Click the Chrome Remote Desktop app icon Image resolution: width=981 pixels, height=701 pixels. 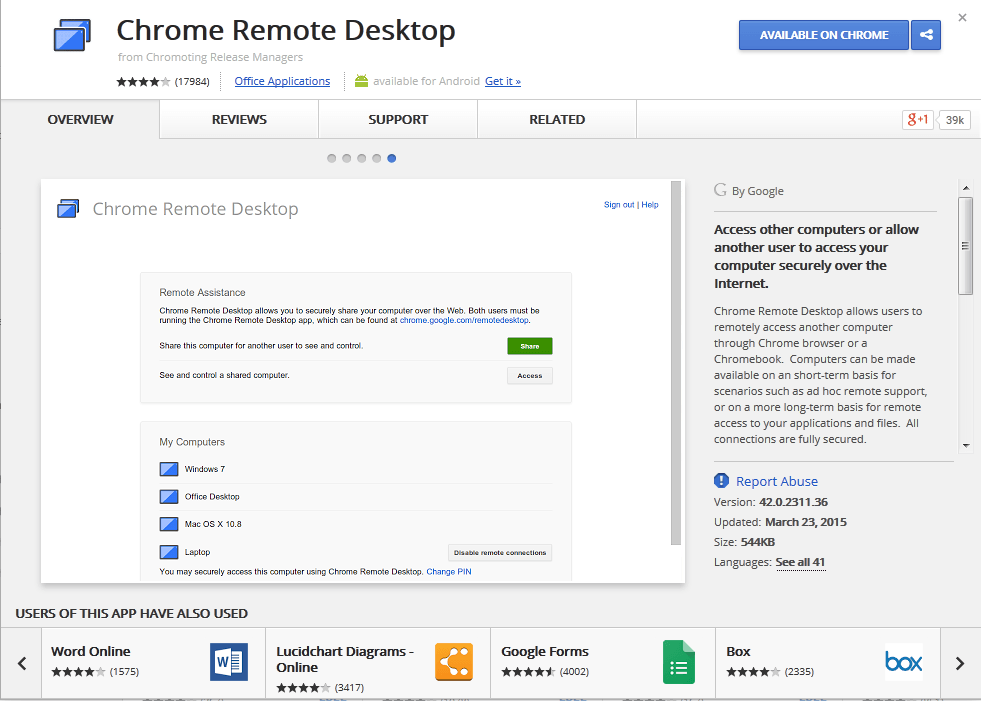[70, 35]
